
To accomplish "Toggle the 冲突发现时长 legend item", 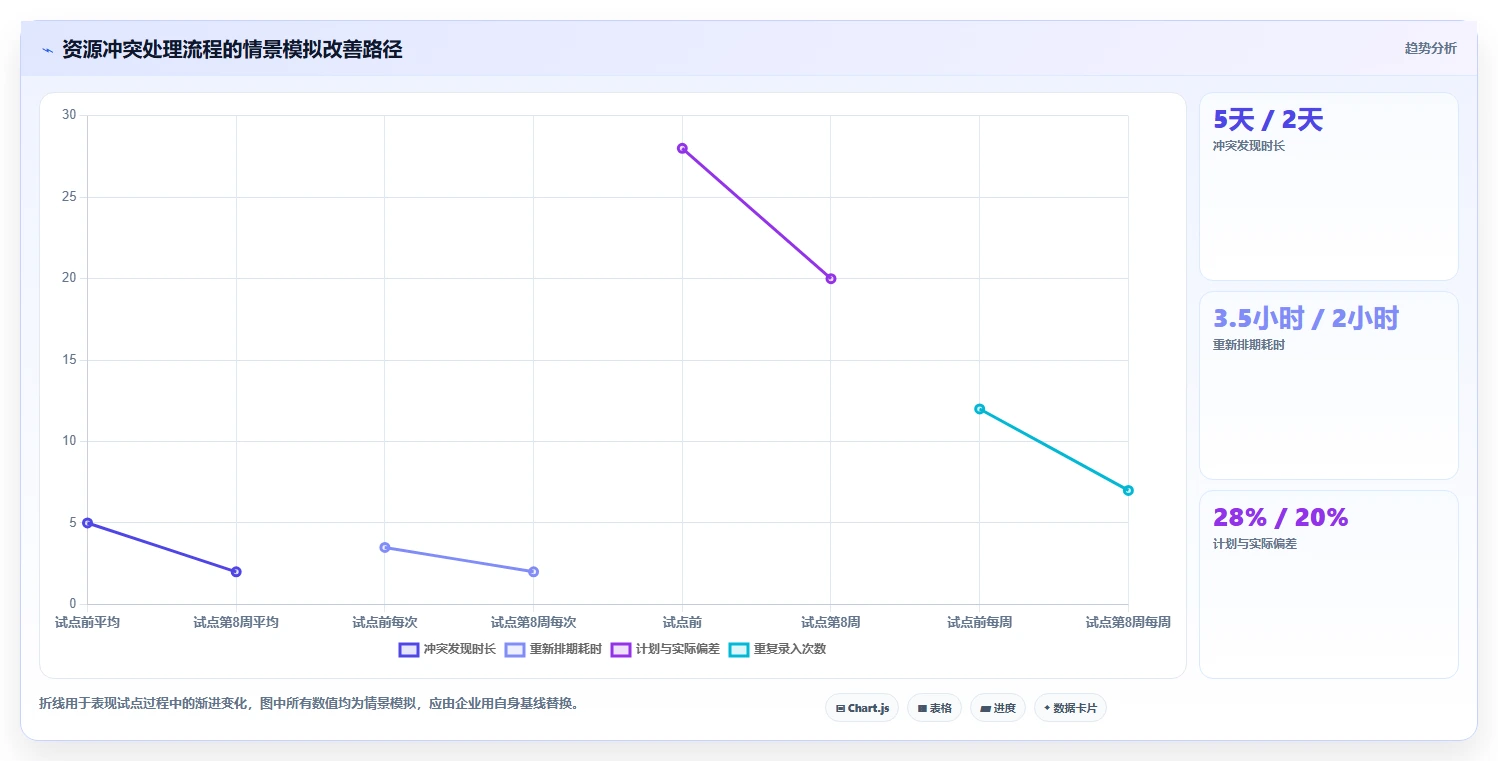I will [x=446, y=649].
